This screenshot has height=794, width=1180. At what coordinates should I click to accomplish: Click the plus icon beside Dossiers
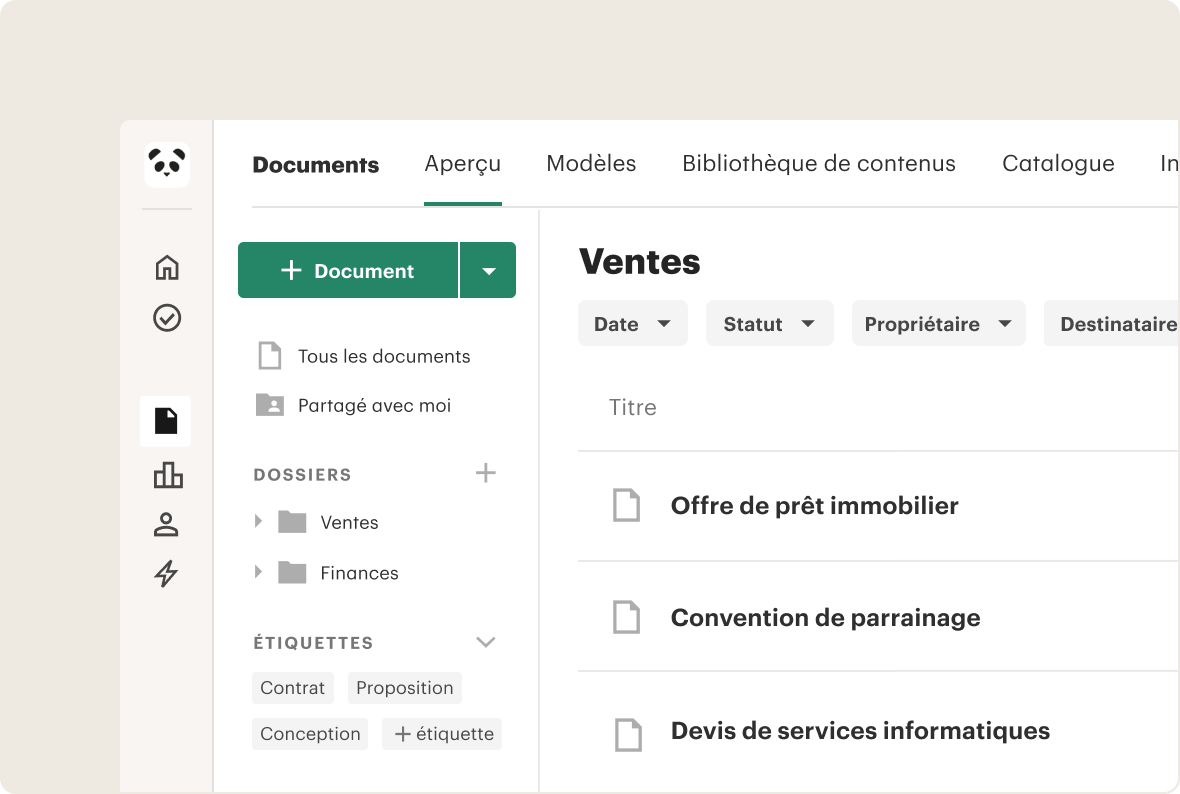click(x=485, y=473)
